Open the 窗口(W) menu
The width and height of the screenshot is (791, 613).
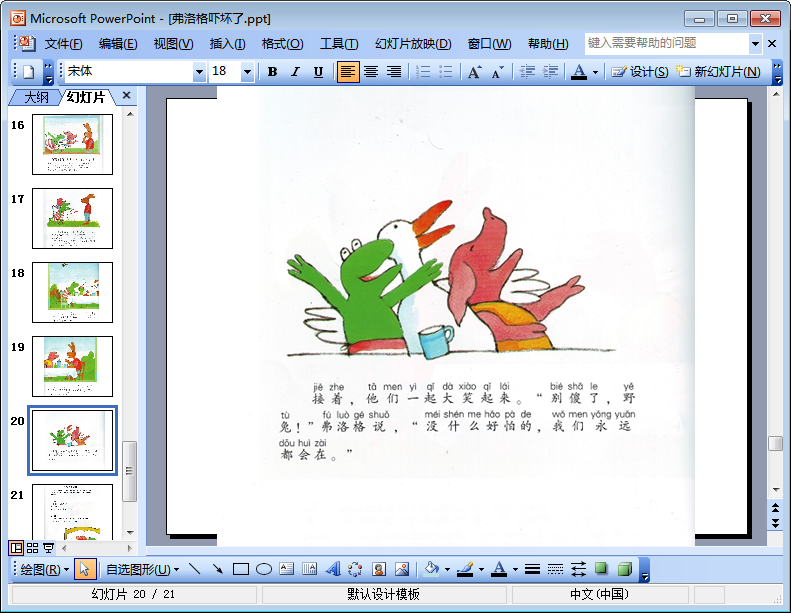pyautogui.click(x=489, y=44)
